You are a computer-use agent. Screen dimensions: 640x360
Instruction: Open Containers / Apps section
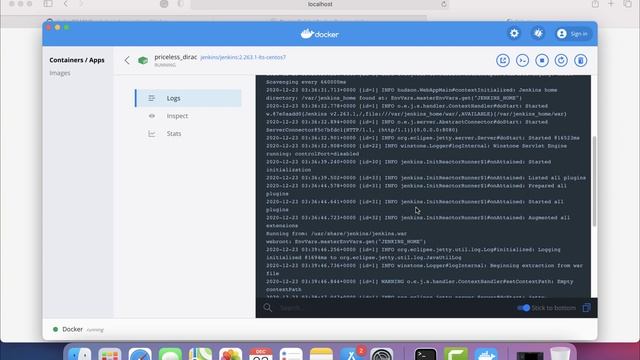77,60
